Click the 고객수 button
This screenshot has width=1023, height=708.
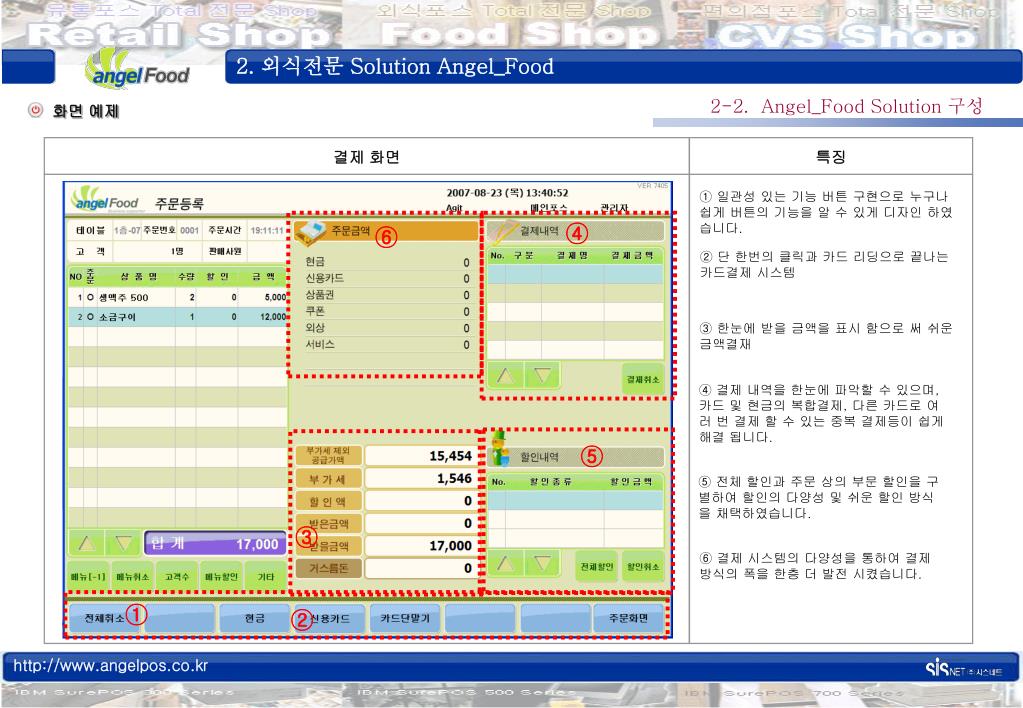point(177,577)
